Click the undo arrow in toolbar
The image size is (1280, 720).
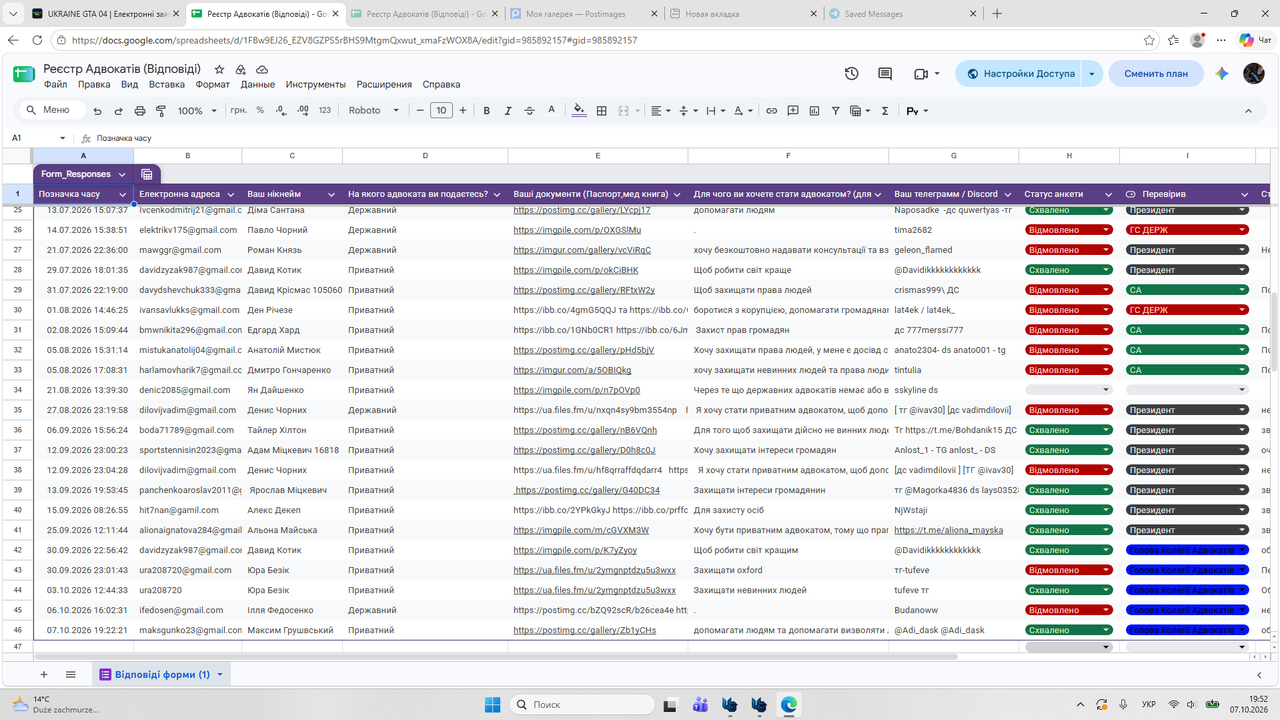coord(97,111)
